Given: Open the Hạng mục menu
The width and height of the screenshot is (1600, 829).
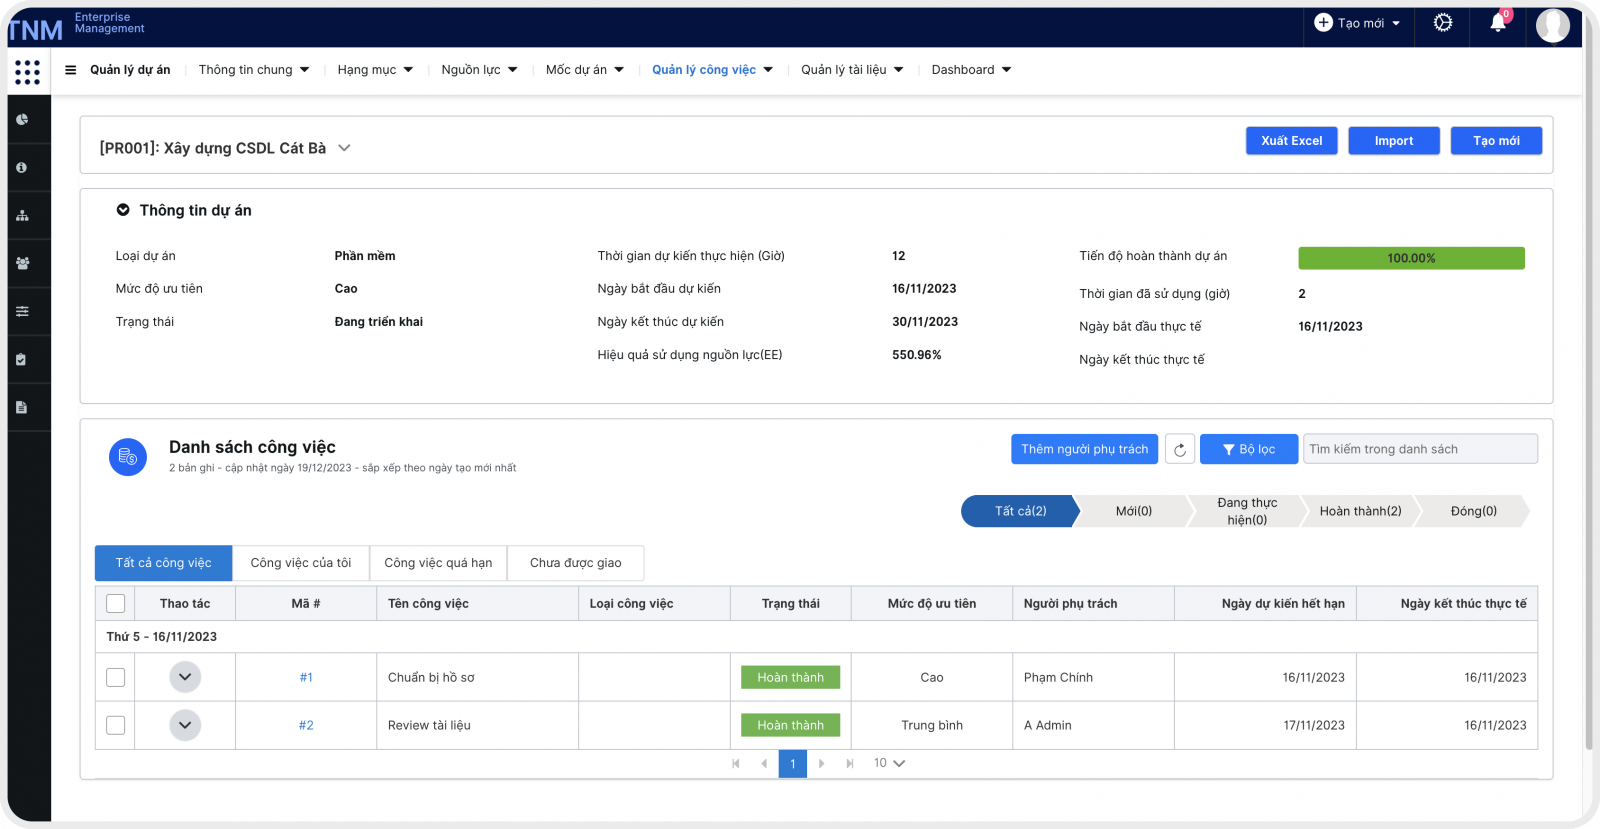Looking at the screenshot, I should (375, 70).
